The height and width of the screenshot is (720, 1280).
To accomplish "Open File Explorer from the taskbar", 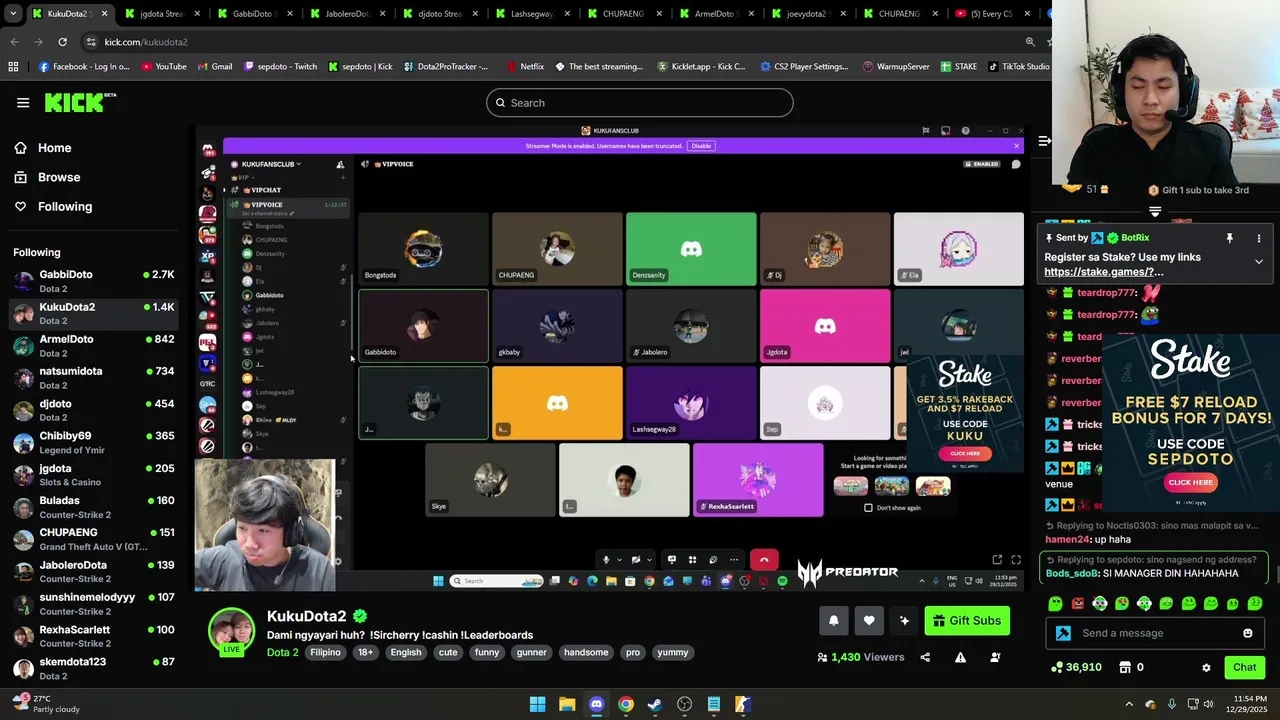I will click(x=567, y=704).
